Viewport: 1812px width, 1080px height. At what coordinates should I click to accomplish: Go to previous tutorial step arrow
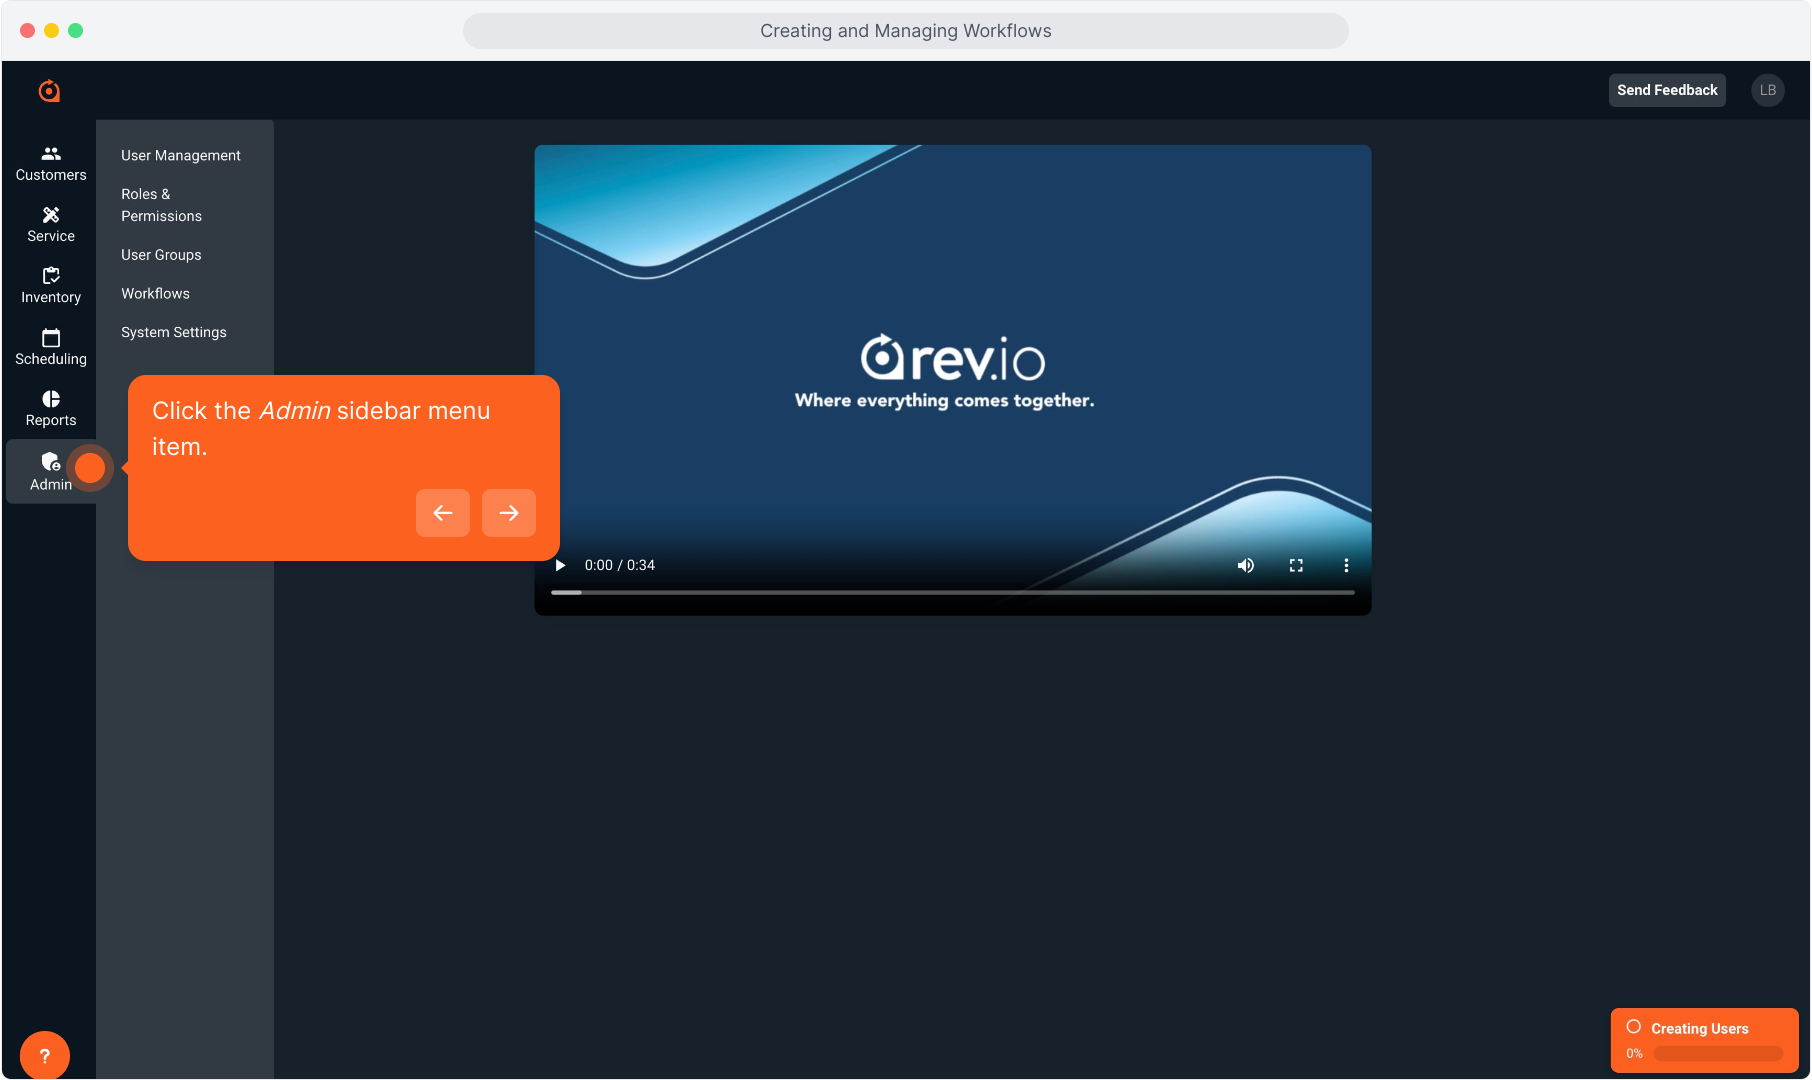pos(443,513)
